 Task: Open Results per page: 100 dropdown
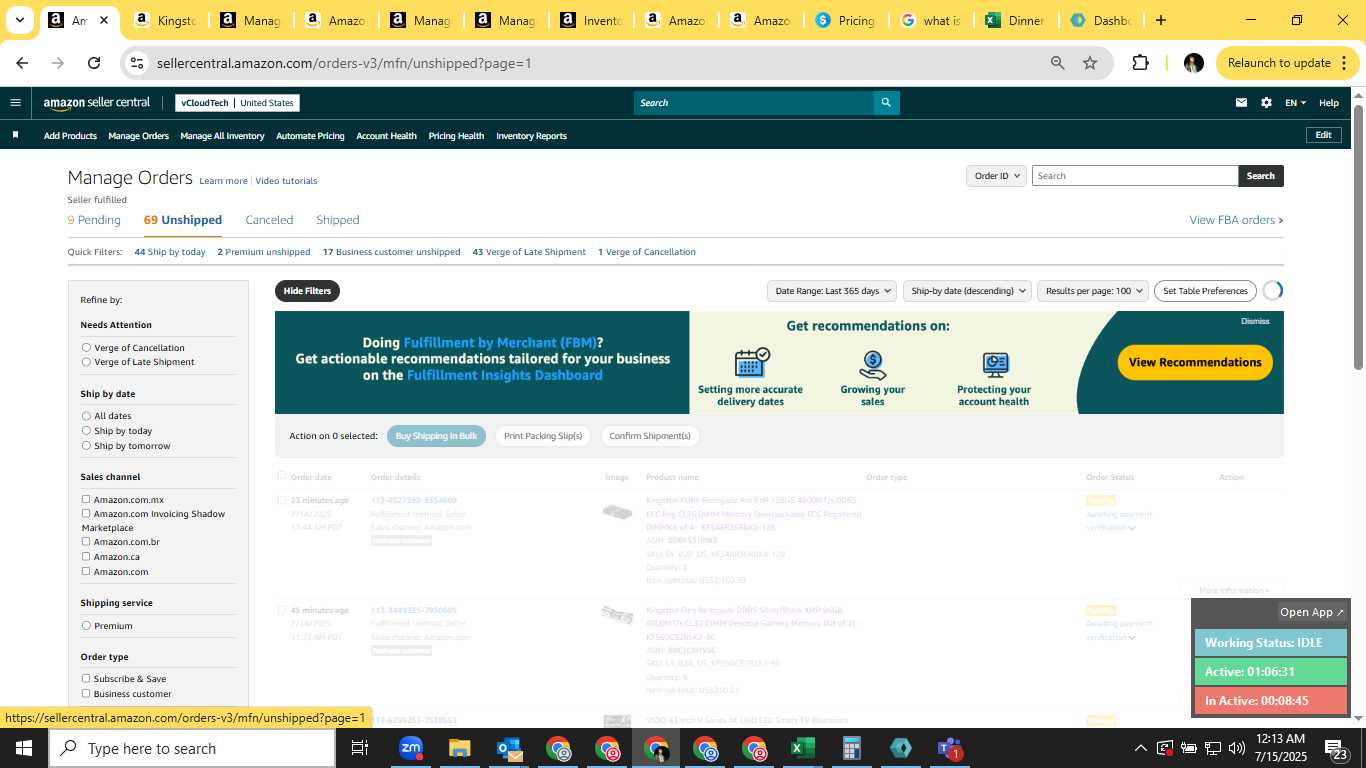[x=1093, y=291]
